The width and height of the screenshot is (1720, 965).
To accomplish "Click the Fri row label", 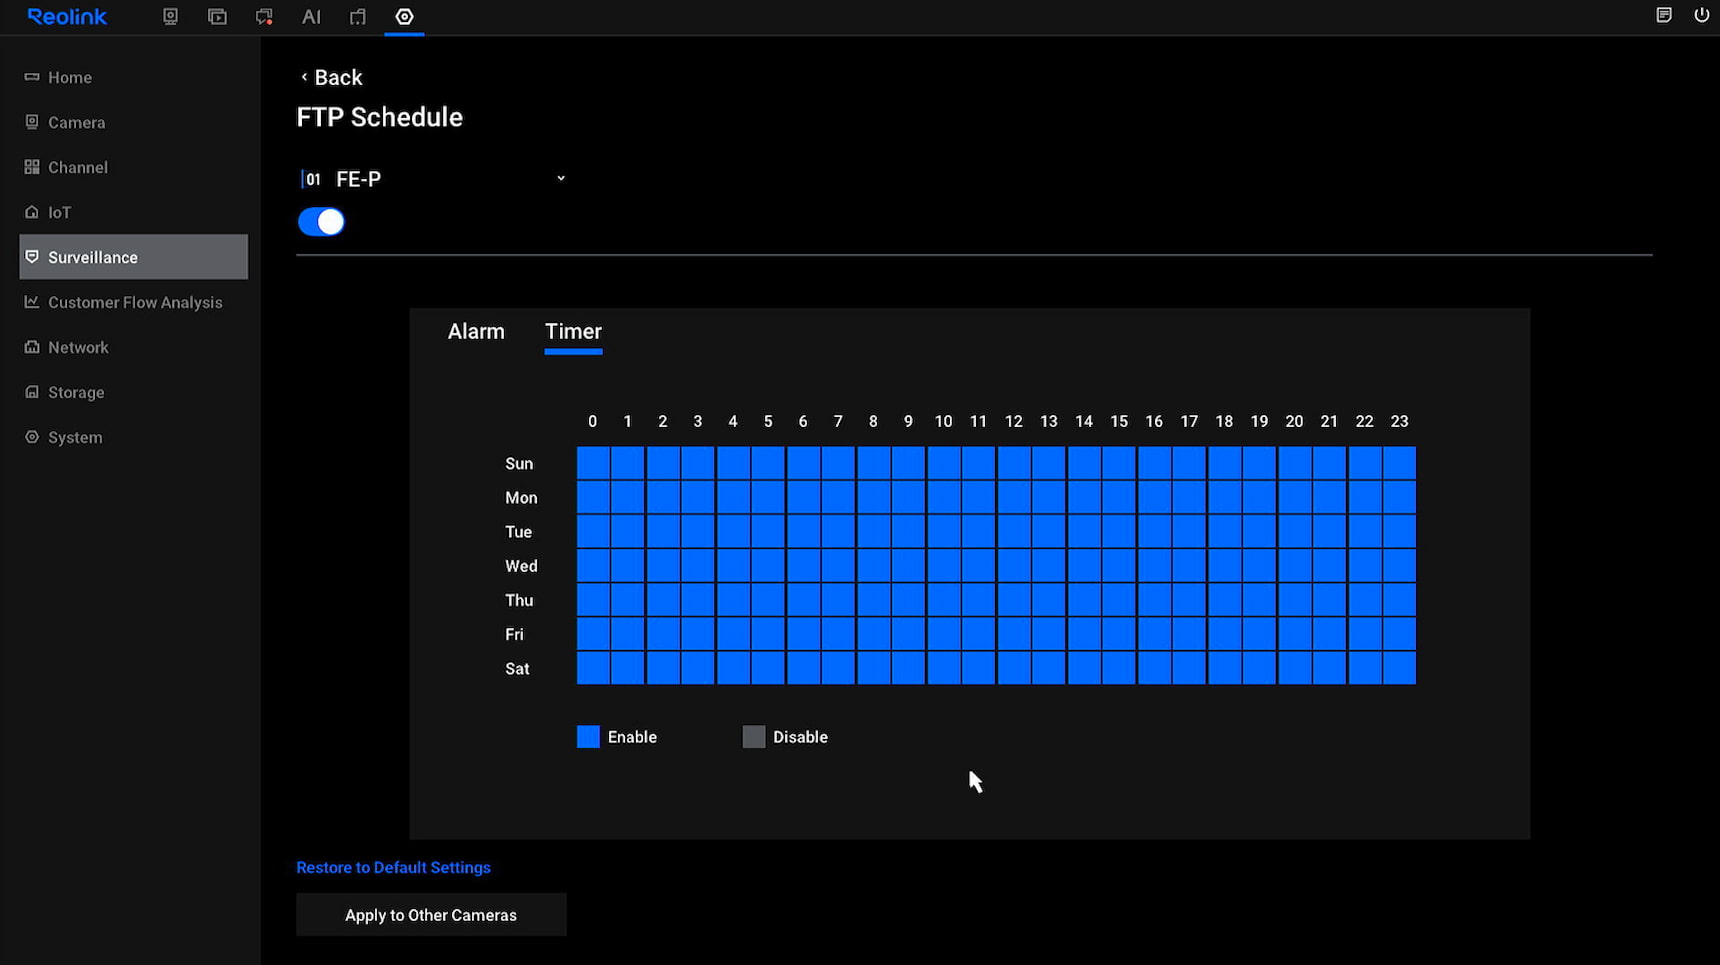I will point(514,634).
